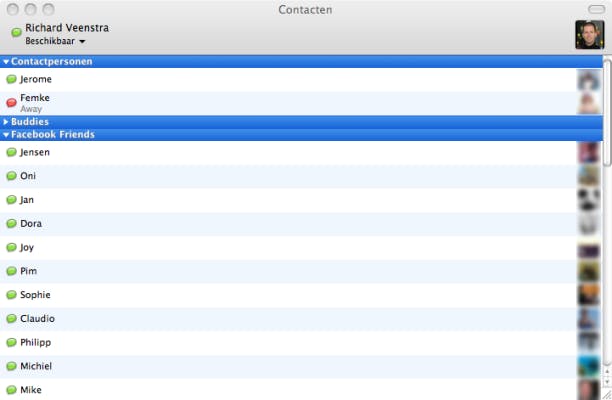The height and width of the screenshot is (400, 612).
Task: Open the Beschikbaar status dropdown
Action: click(55, 41)
